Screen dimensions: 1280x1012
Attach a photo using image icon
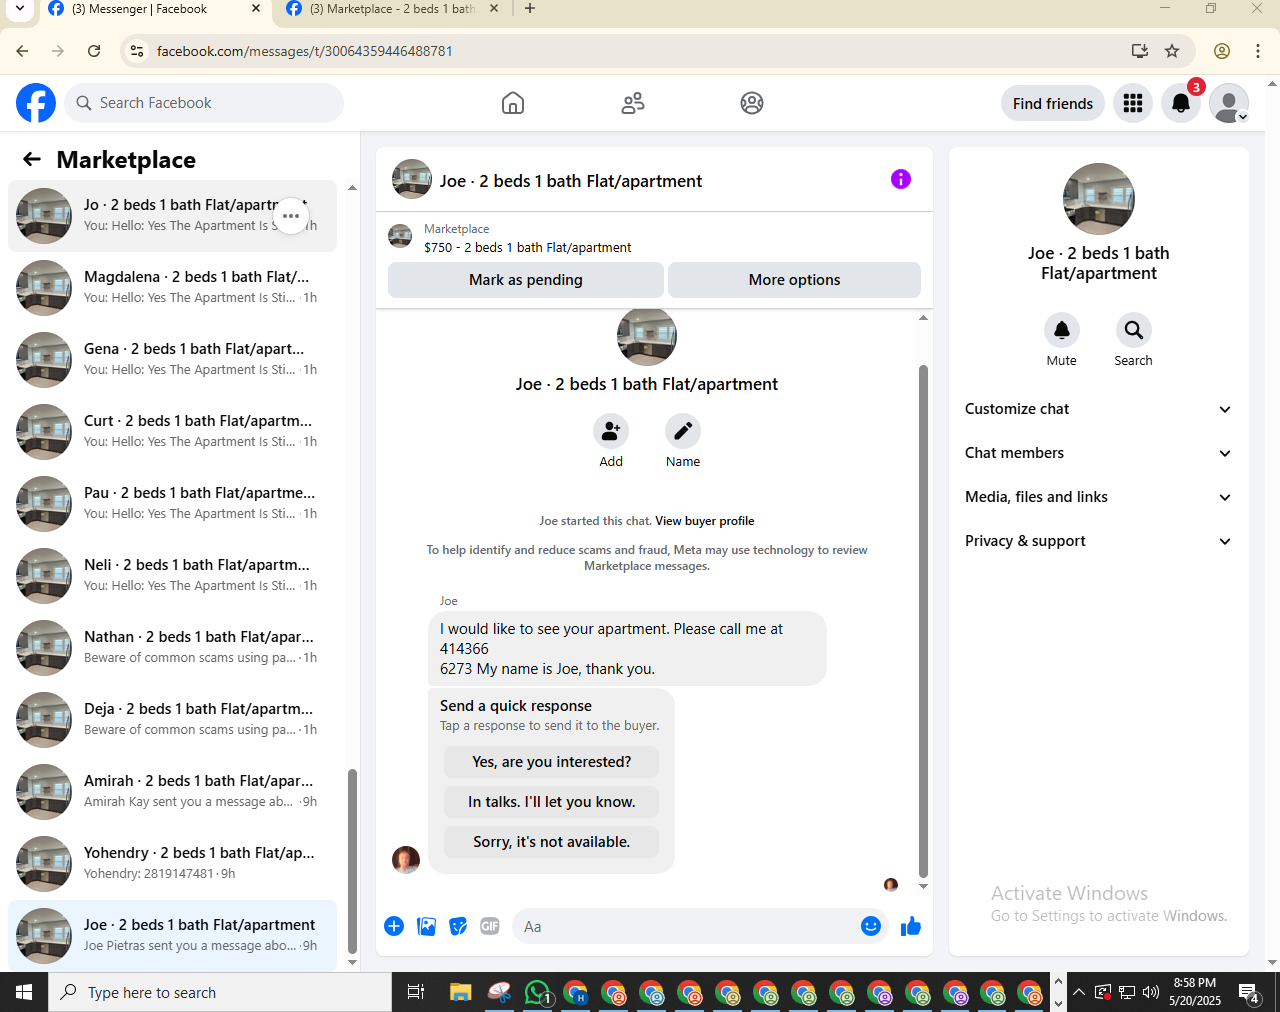pos(426,926)
